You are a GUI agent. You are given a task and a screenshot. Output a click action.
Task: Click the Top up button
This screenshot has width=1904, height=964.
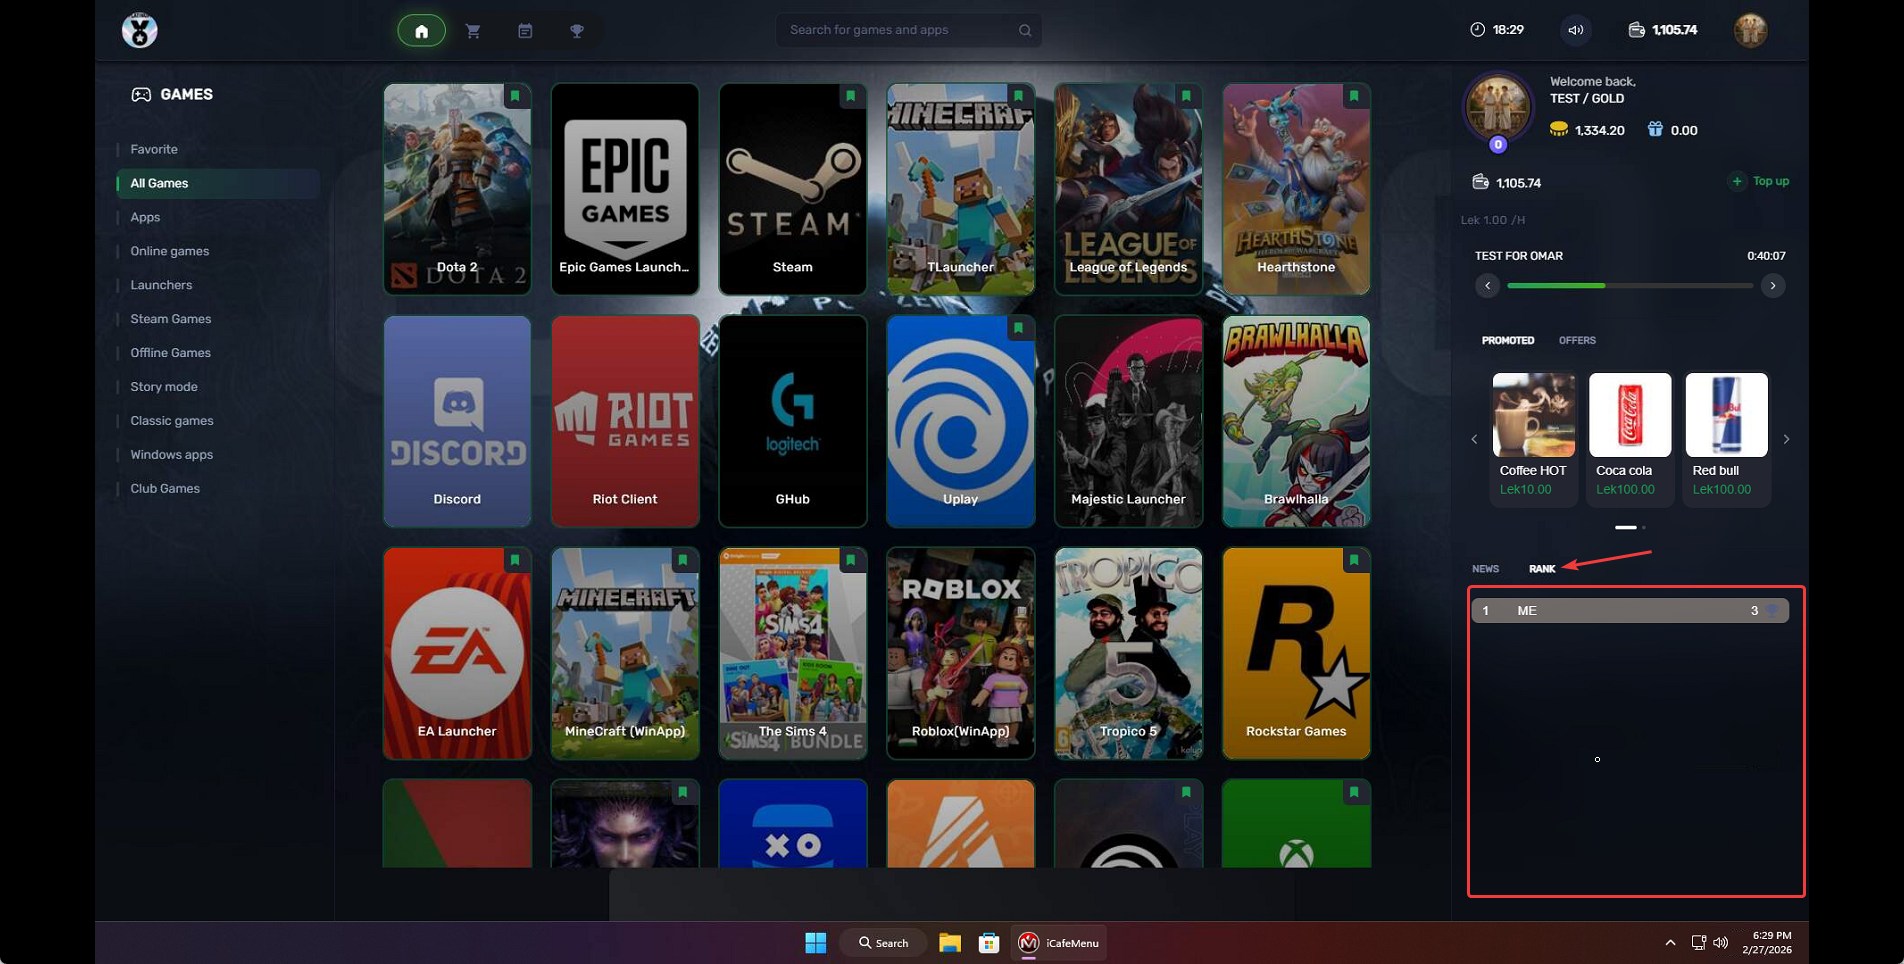(1760, 181)
